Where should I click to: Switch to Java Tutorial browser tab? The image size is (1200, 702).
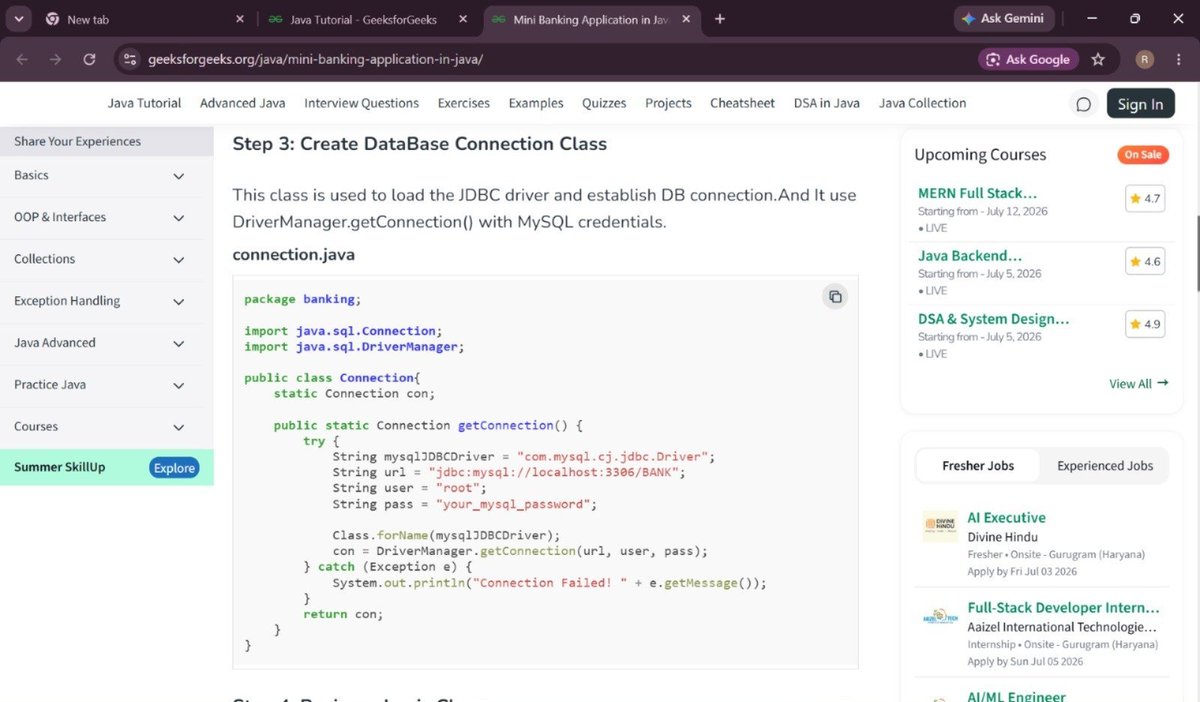[369, 19]
